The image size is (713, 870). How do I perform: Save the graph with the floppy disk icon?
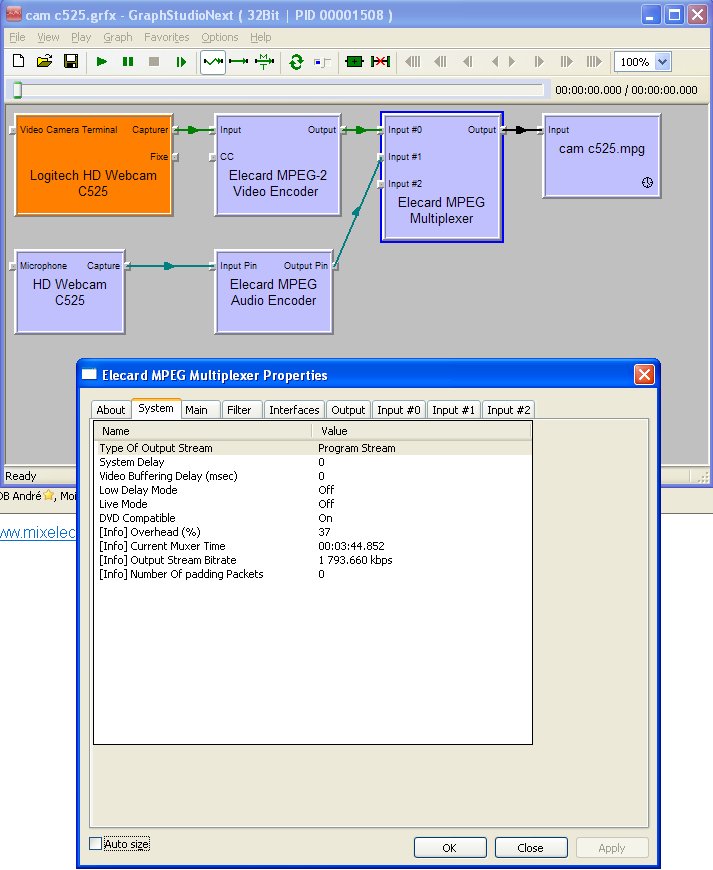tap(71, 61)
